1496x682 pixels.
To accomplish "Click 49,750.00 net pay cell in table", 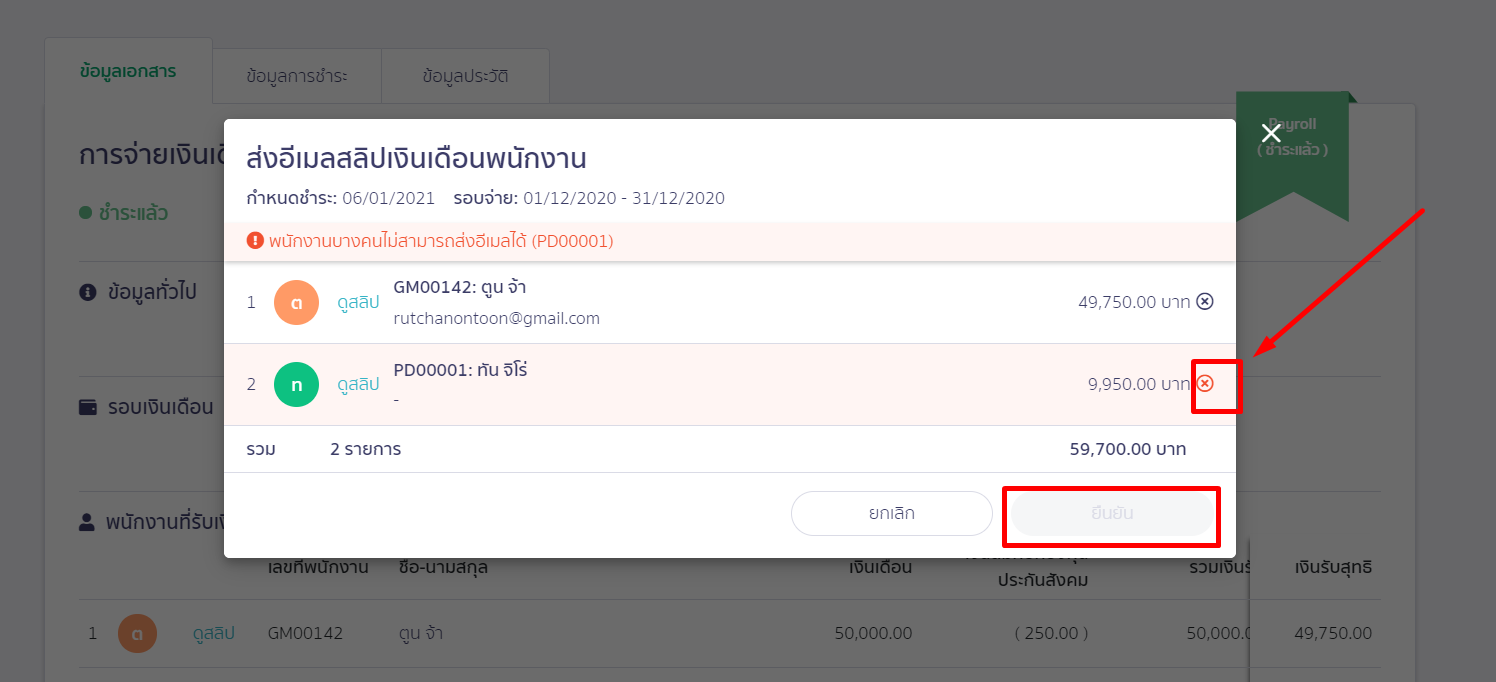I will 1333,633.
